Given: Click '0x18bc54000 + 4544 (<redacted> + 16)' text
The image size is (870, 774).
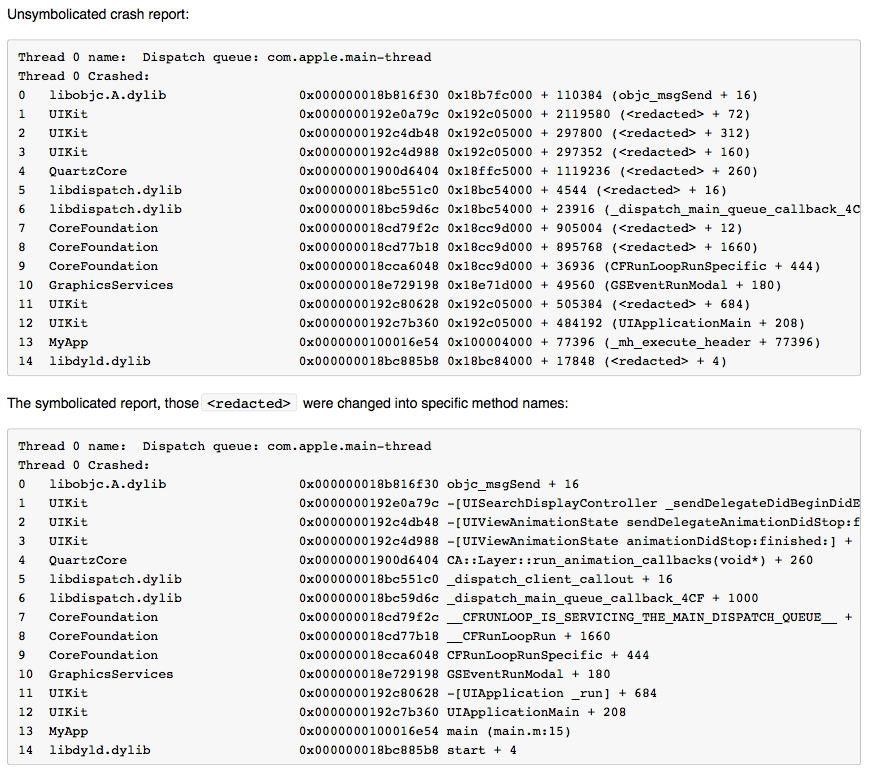Looking at the screenshot, I should pos(587,190).
